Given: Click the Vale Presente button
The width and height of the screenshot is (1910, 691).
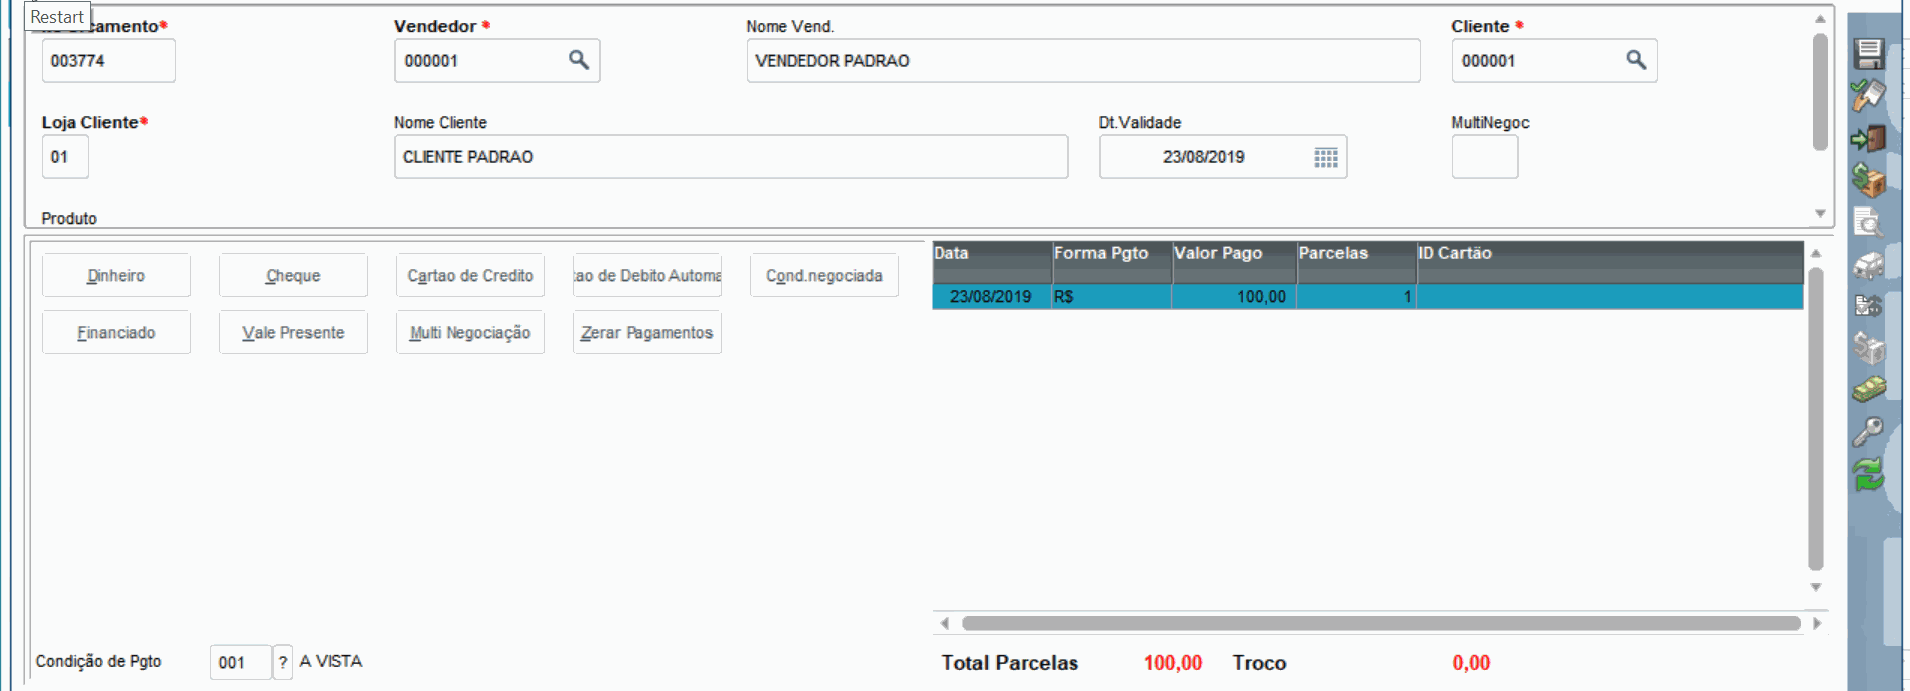Looking at the screenshot, I should (293, 332).
